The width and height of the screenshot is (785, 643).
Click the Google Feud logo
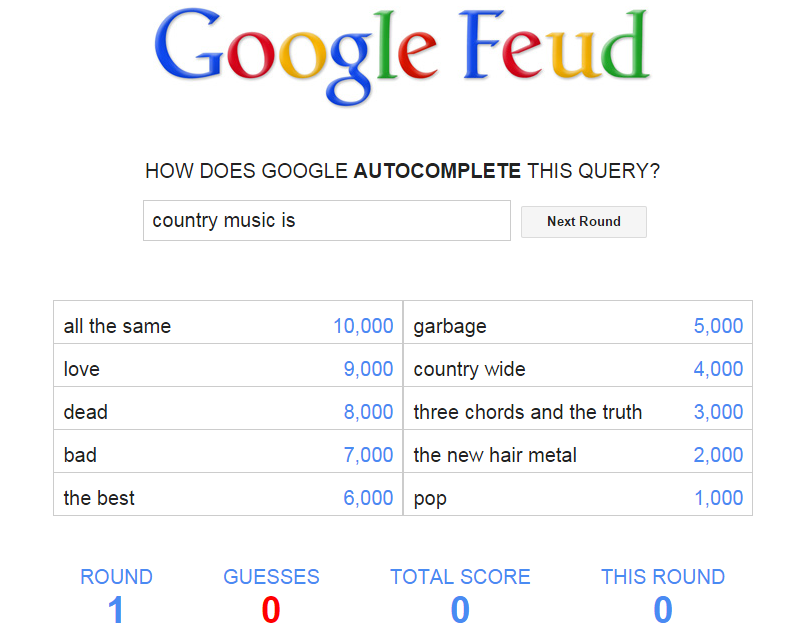[402, 56]
